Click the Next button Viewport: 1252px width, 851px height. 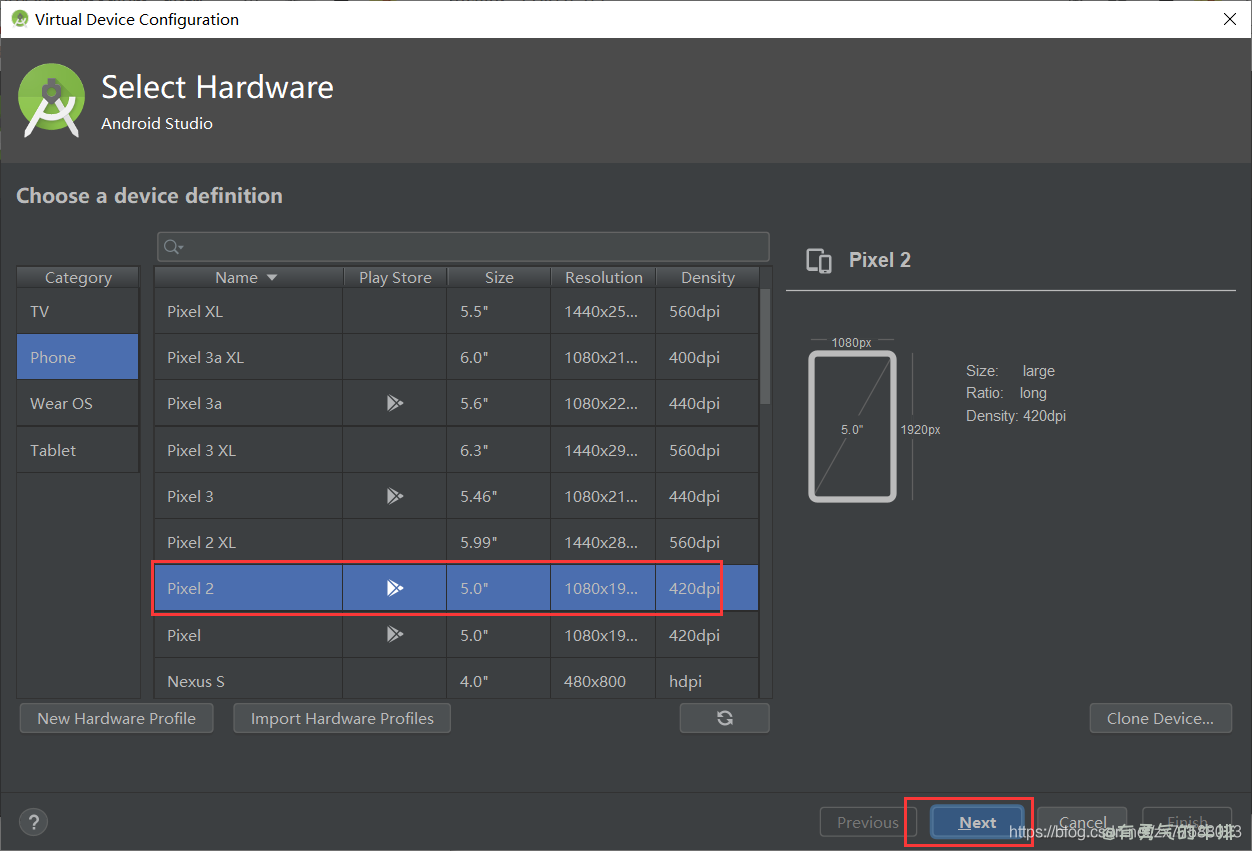tap(977, 822)
